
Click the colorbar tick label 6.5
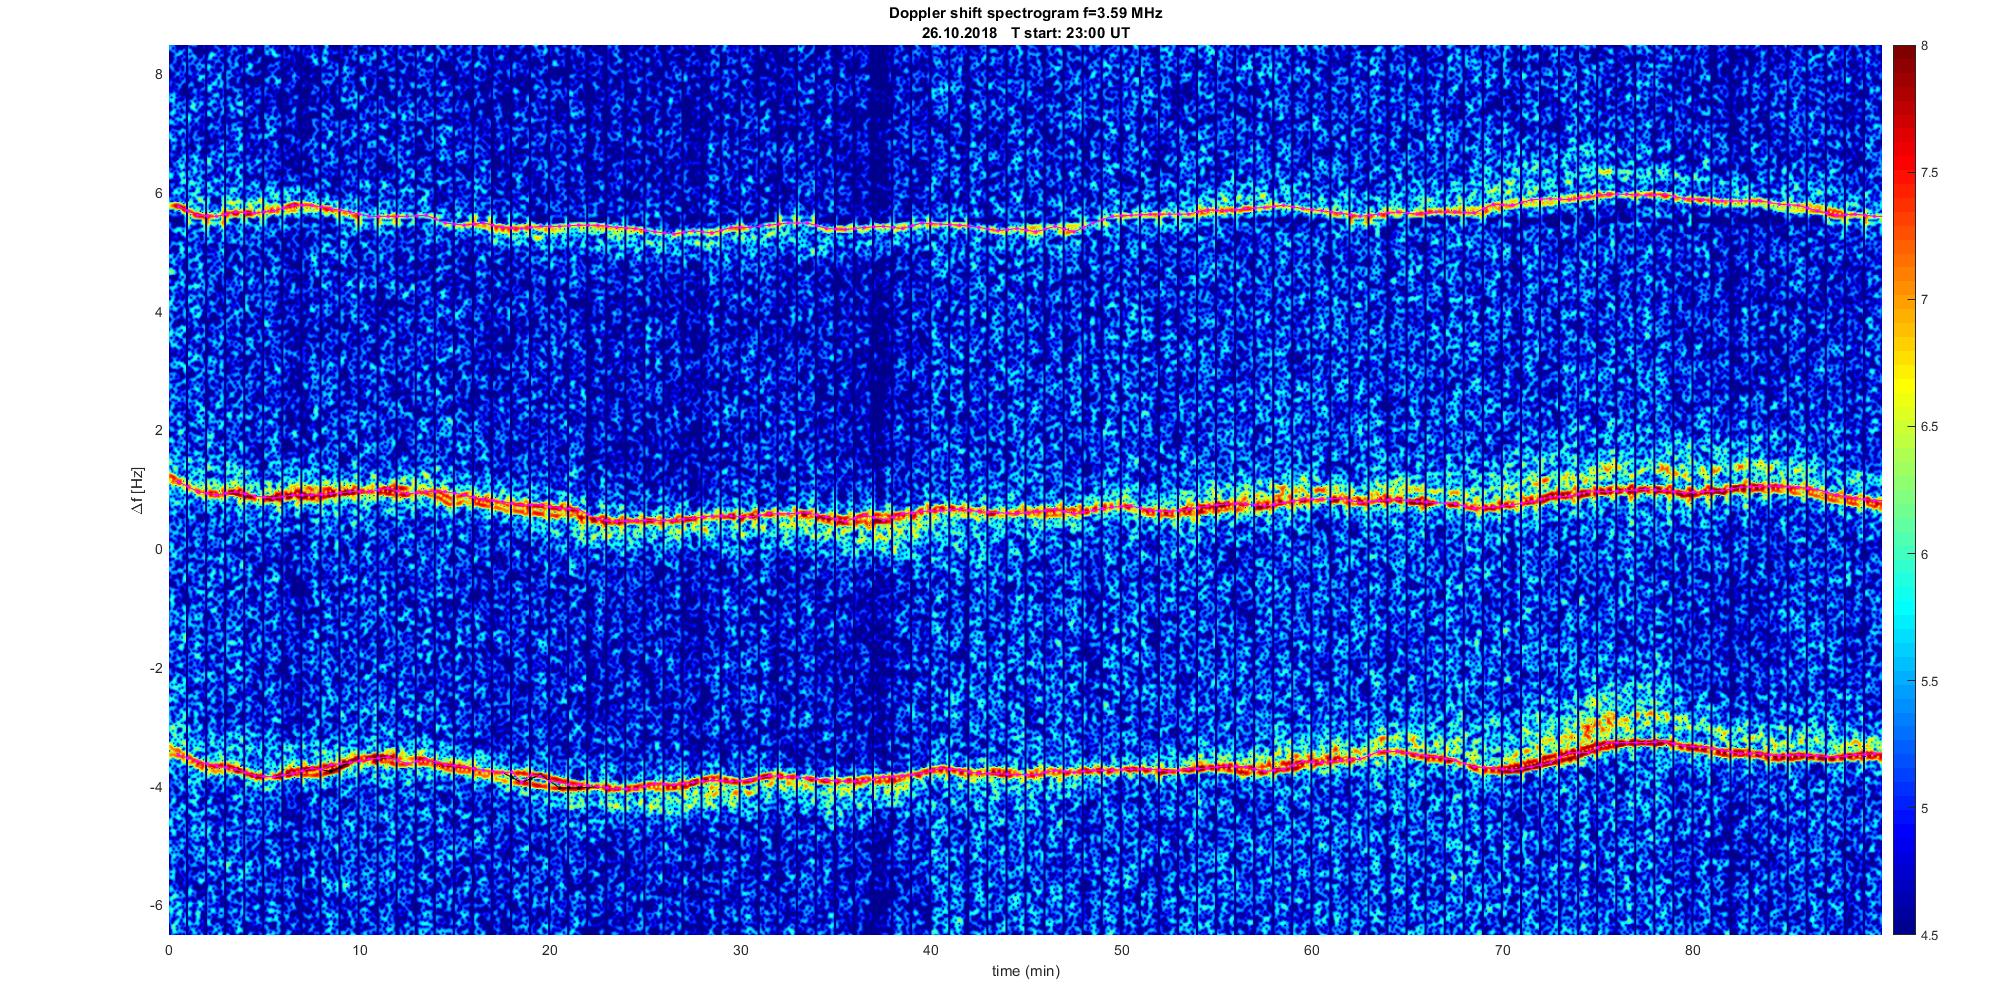[x=1930, y=427]
